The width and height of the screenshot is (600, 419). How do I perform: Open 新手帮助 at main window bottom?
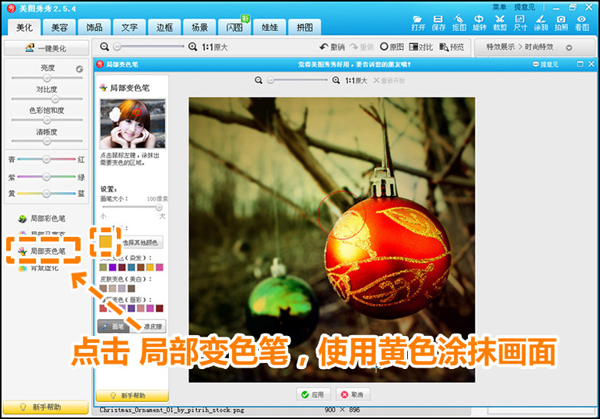point(46,407)
